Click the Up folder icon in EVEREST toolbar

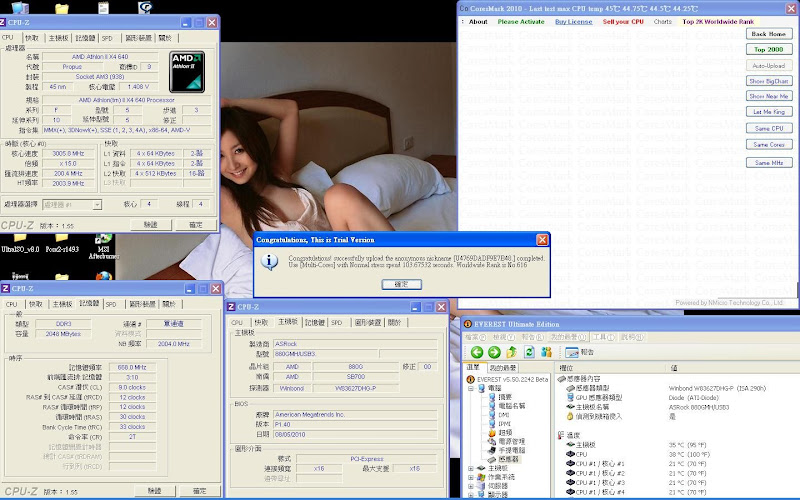click(512, 352)
